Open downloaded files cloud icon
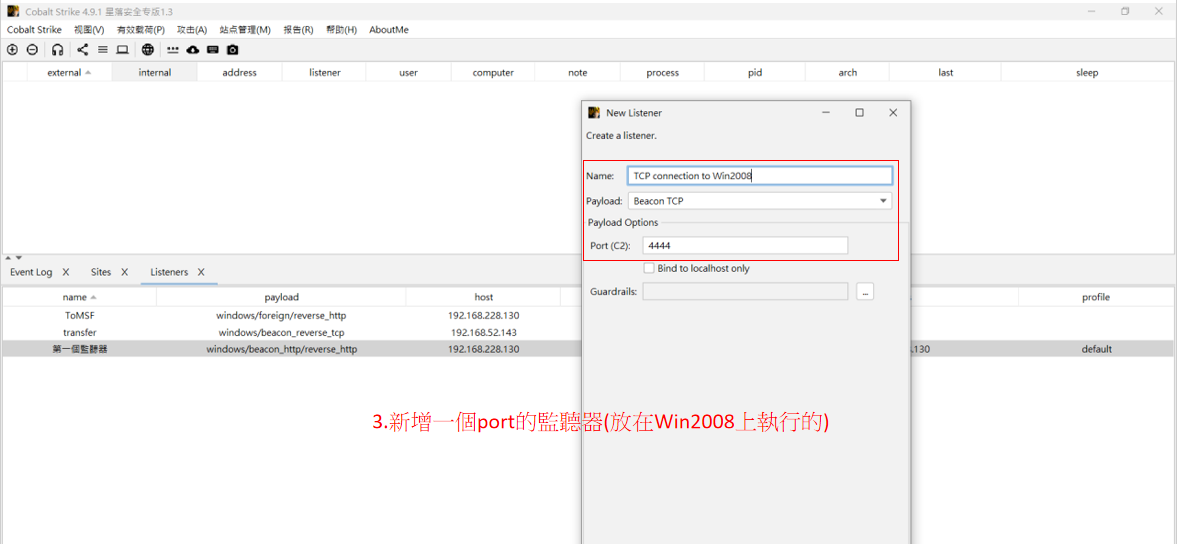Image resolution: width=1177 pixels, height=544 pixels. tap(193, 50)
